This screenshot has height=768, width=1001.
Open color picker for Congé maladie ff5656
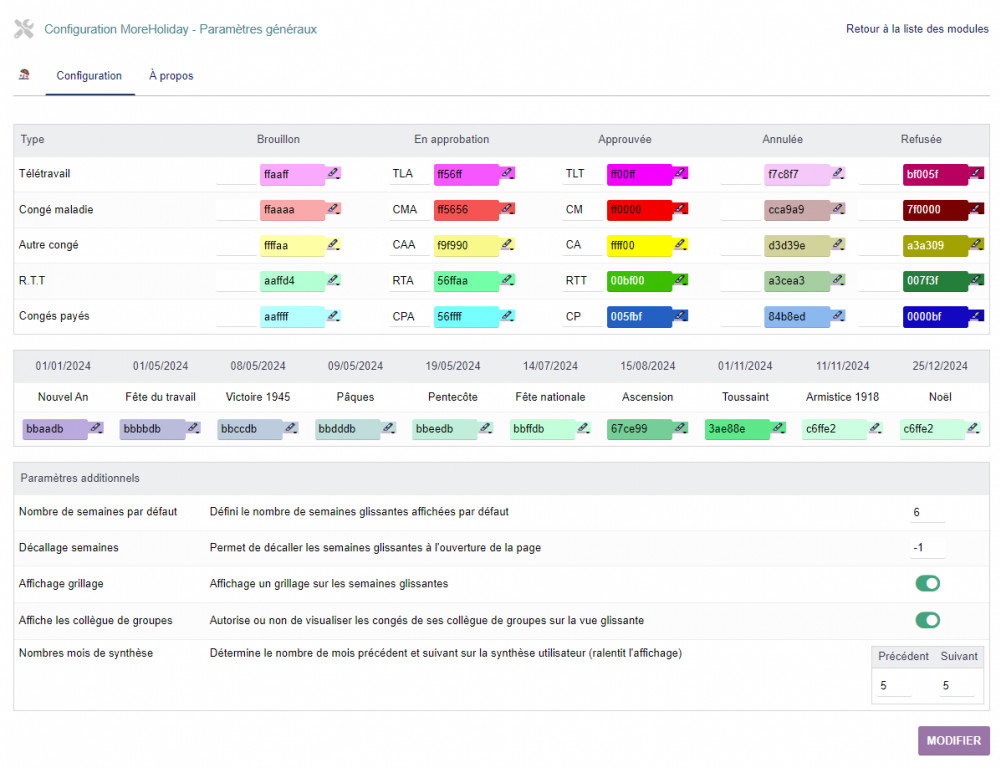coord(508,209)
